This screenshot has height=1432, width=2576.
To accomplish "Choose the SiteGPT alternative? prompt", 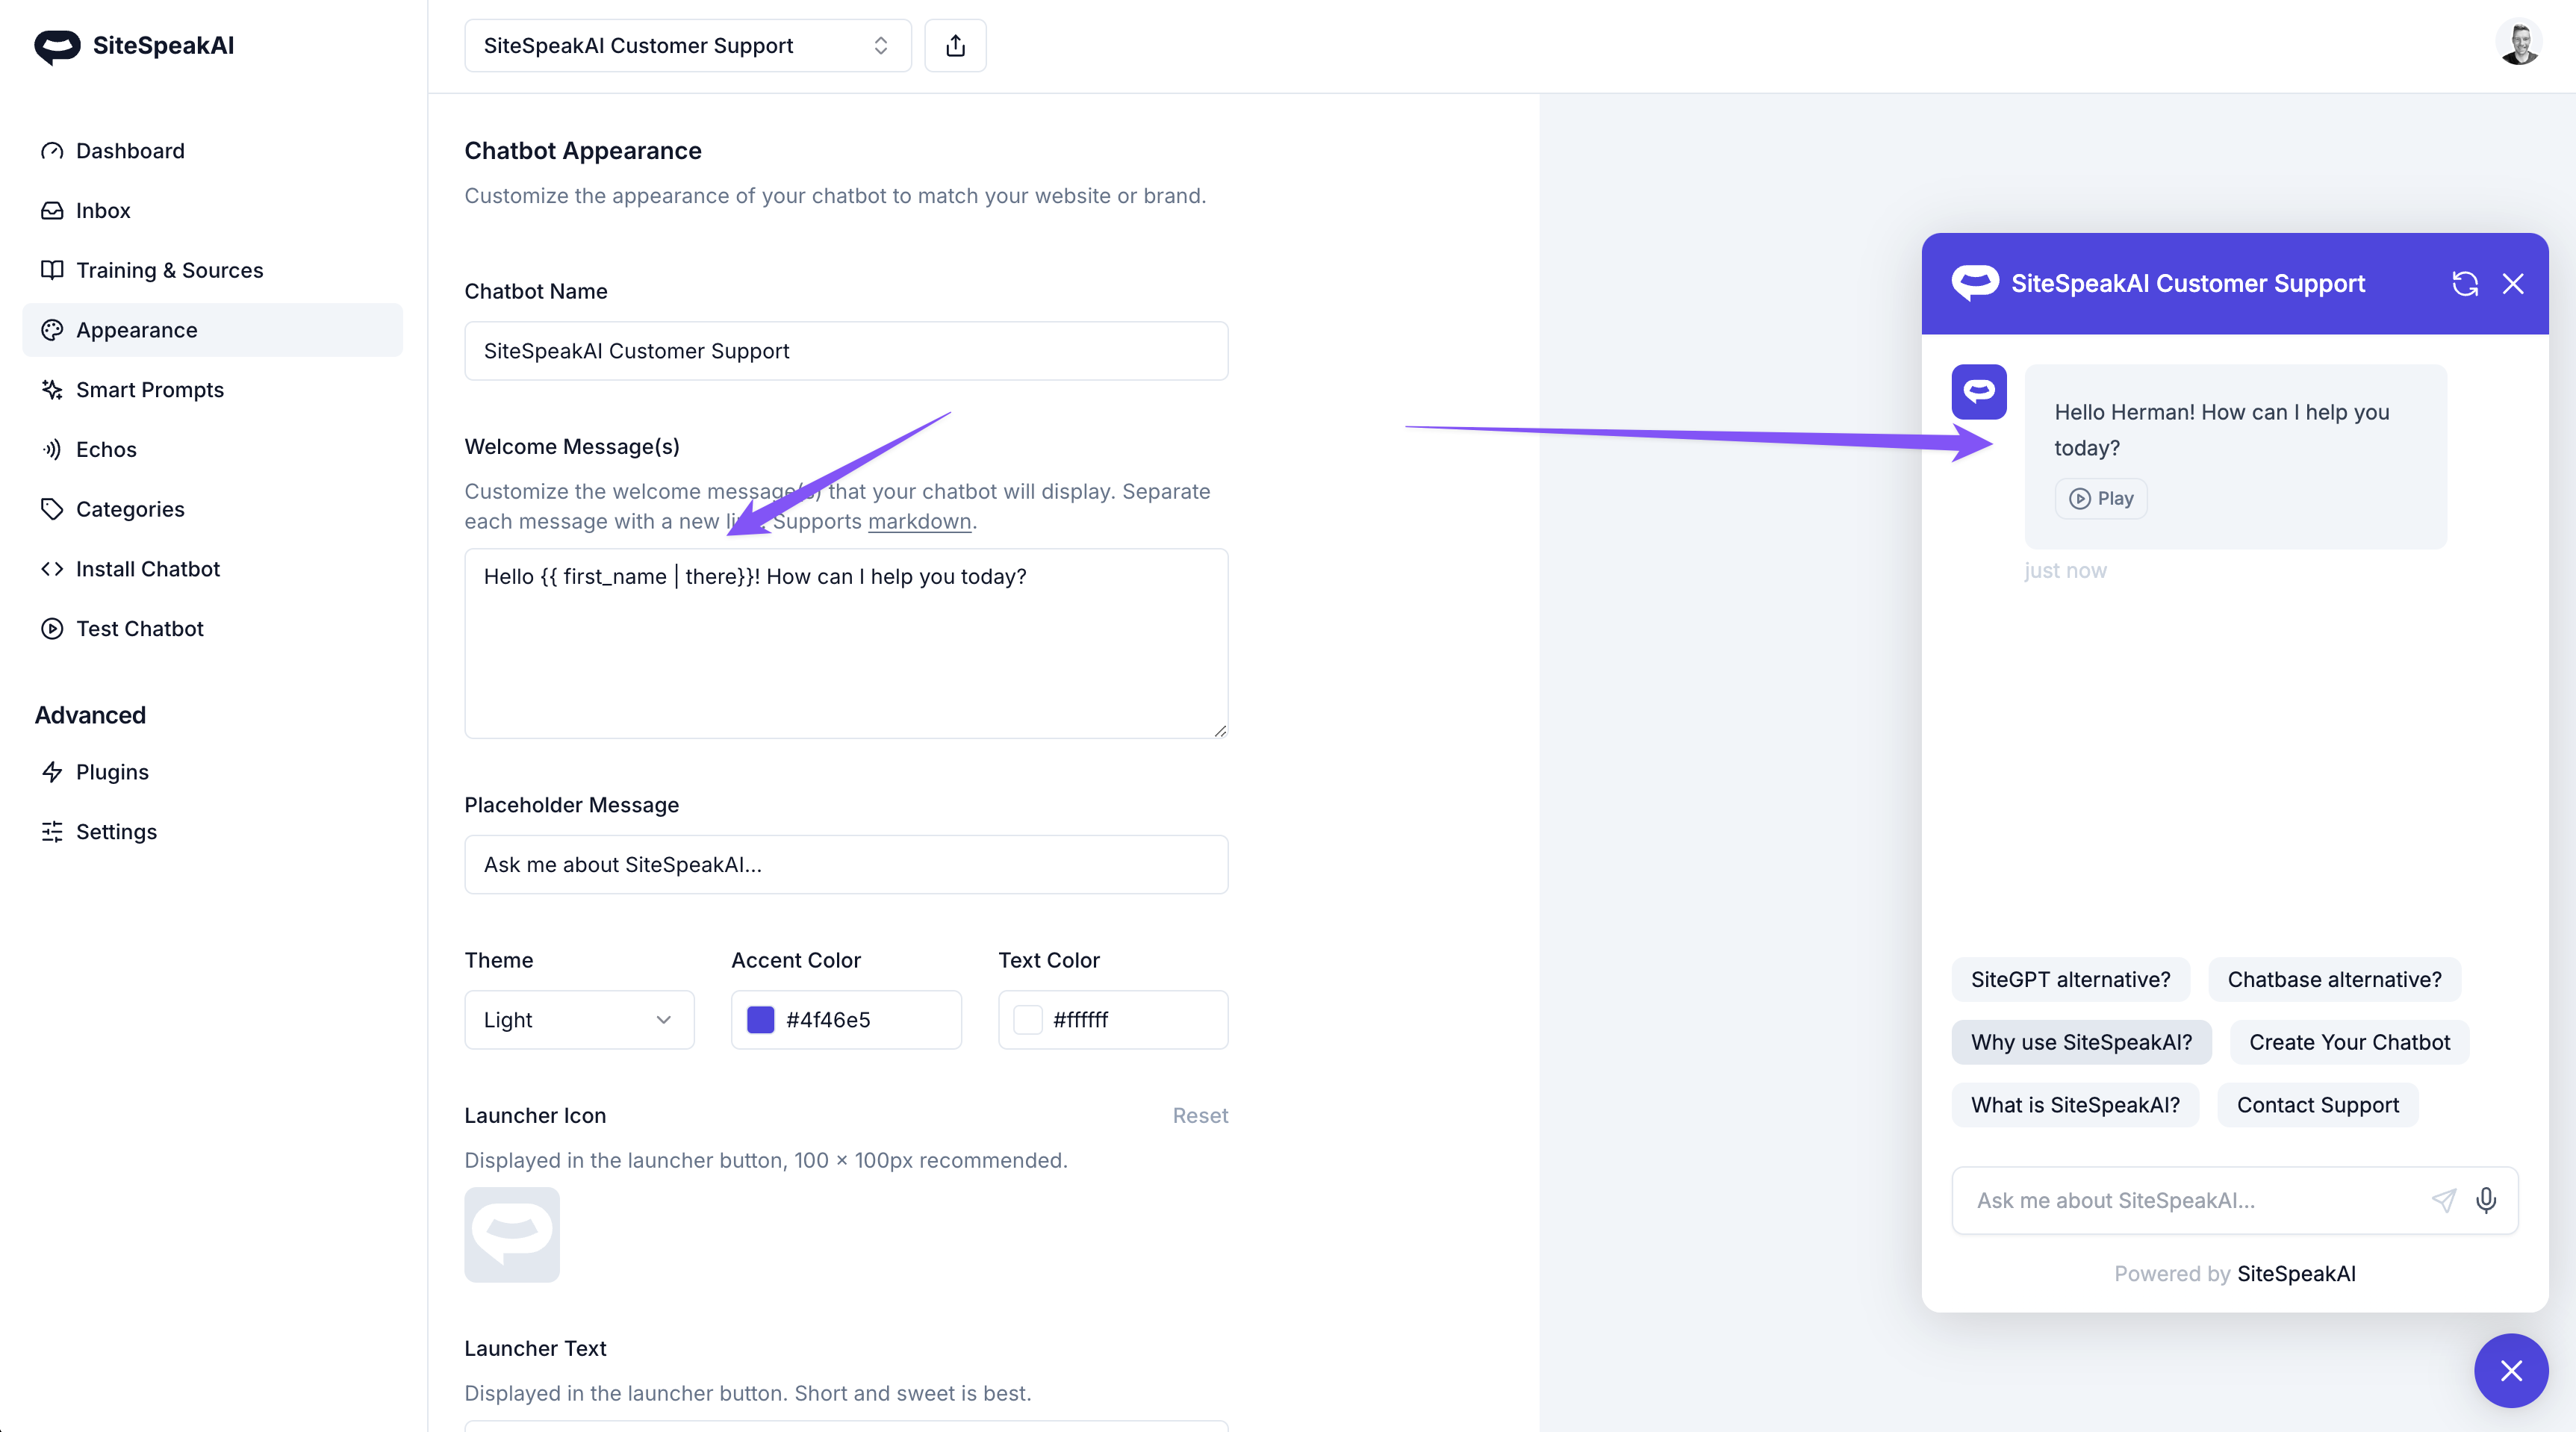I will pos(2070,979).
